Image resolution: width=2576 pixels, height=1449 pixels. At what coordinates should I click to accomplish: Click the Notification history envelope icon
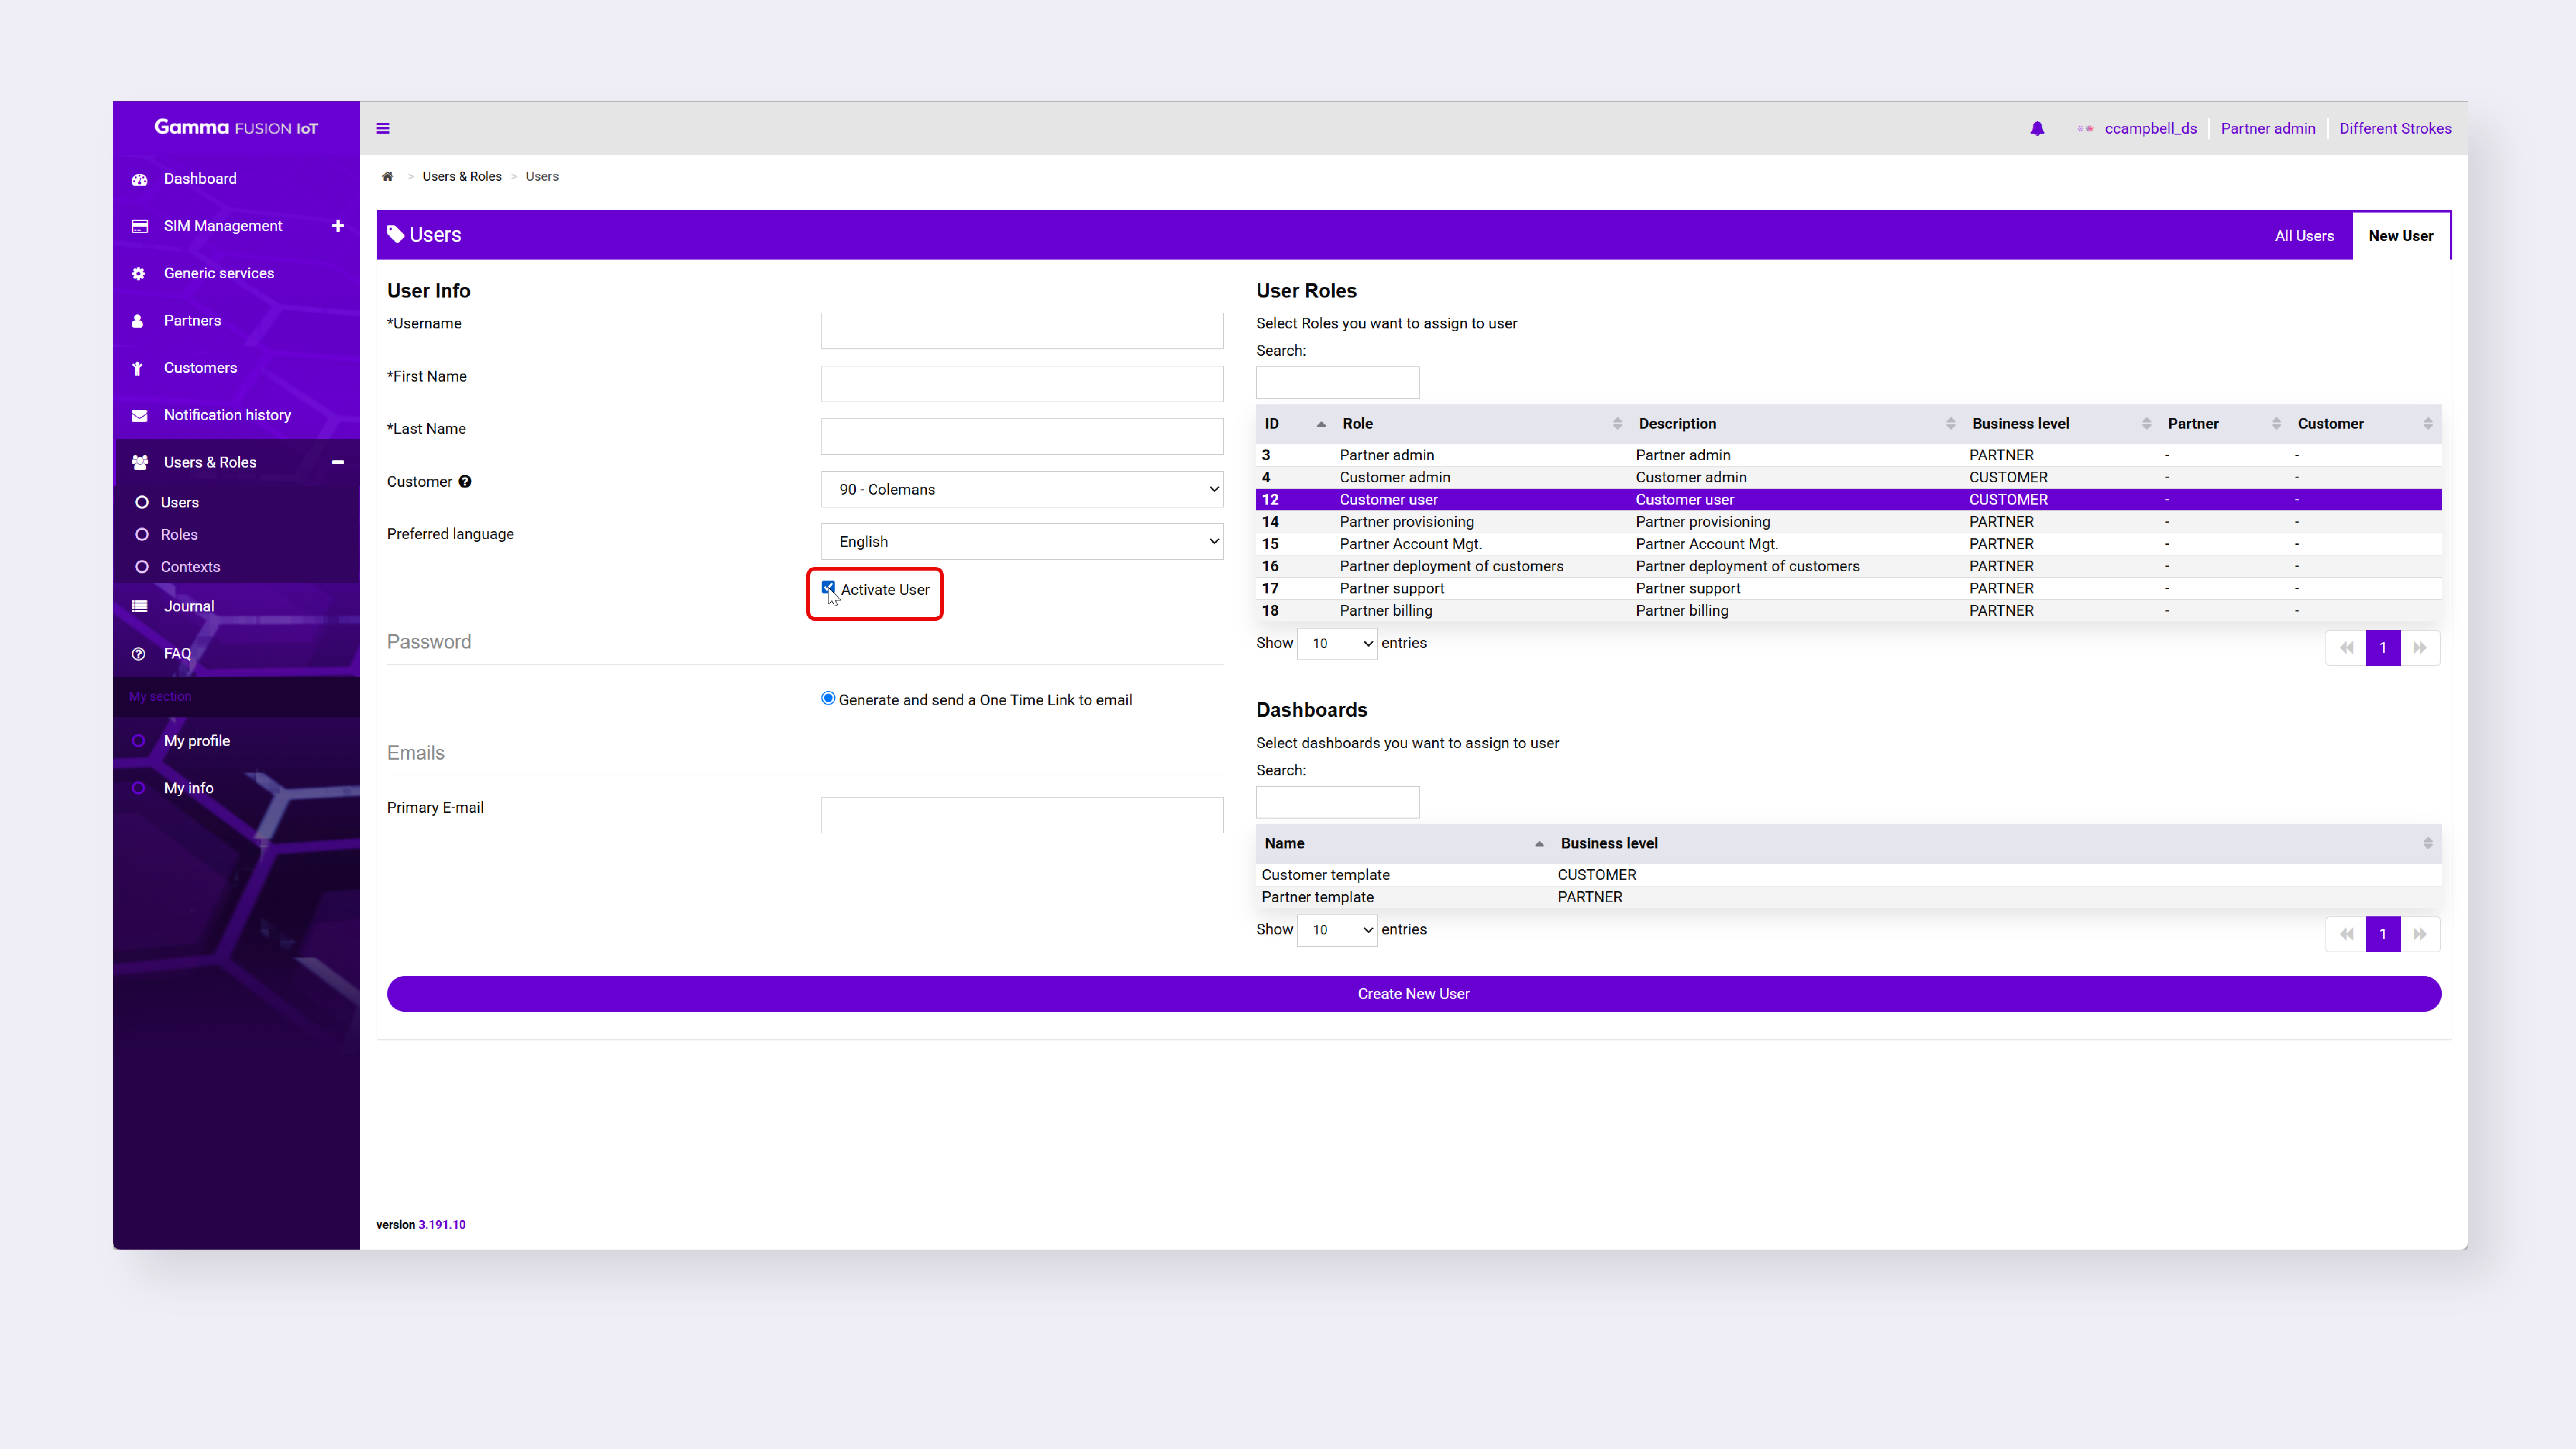[x=140, y=415]
